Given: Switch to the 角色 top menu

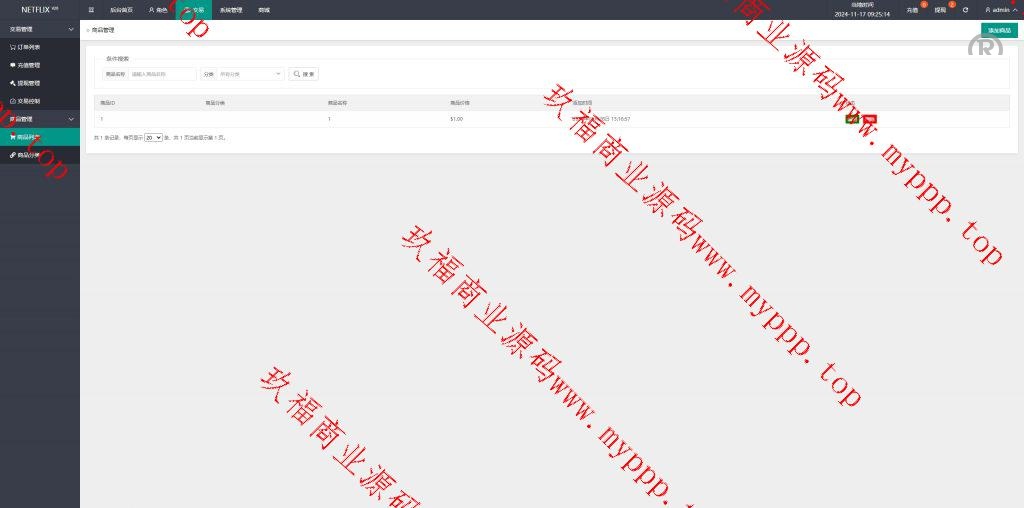Looking at the screenshot, I should [158, 10].
